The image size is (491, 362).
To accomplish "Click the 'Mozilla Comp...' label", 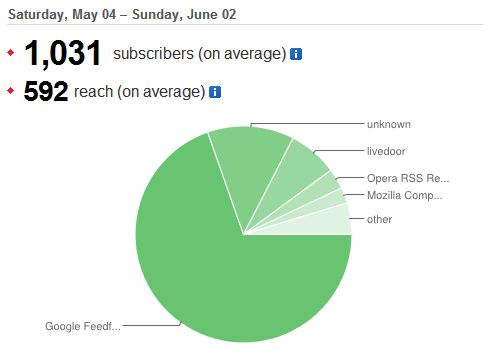I will coord(405,195).
